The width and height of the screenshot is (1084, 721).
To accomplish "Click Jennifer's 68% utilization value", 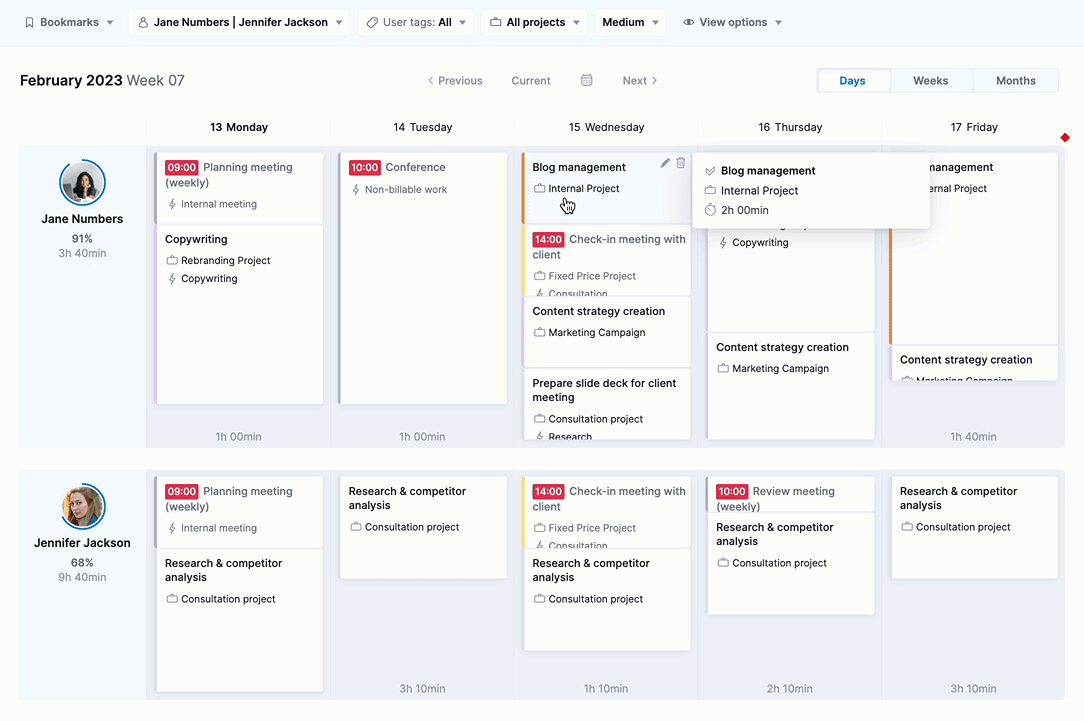I will (82, 563).
